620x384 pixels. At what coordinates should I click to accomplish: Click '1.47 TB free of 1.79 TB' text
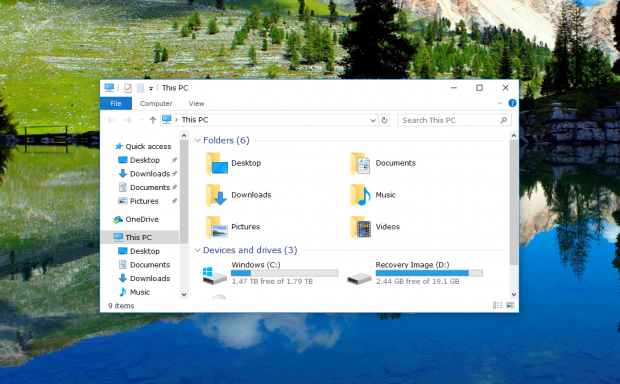pyautogui.click(x=272, y=281)
